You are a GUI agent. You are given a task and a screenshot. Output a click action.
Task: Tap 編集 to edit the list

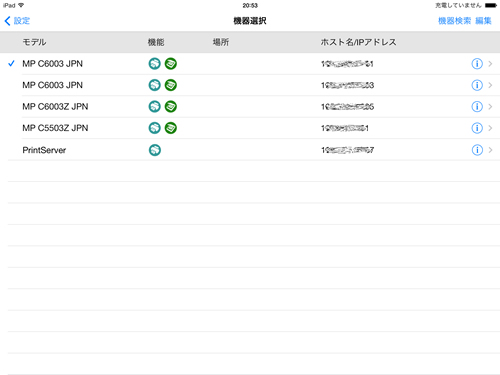pos(483,21)
